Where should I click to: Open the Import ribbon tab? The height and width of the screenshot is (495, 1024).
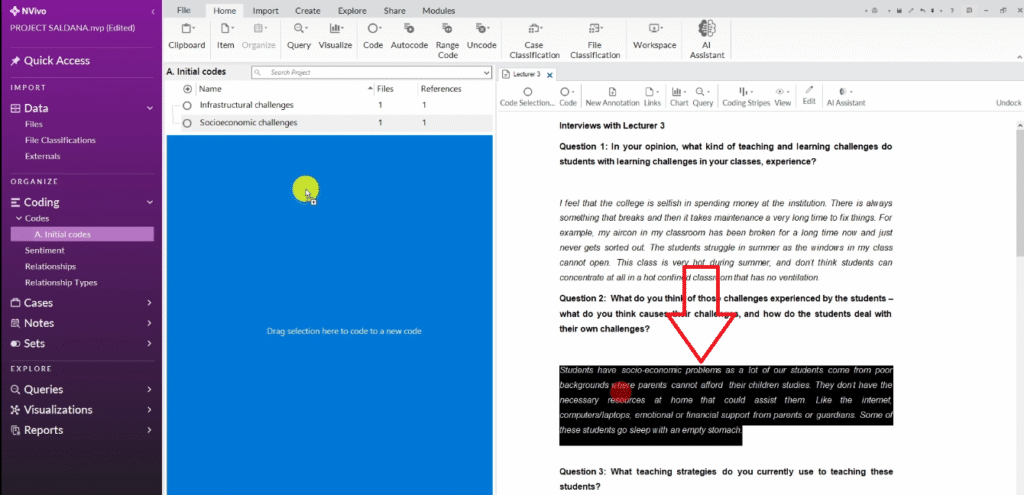[265, 10]
